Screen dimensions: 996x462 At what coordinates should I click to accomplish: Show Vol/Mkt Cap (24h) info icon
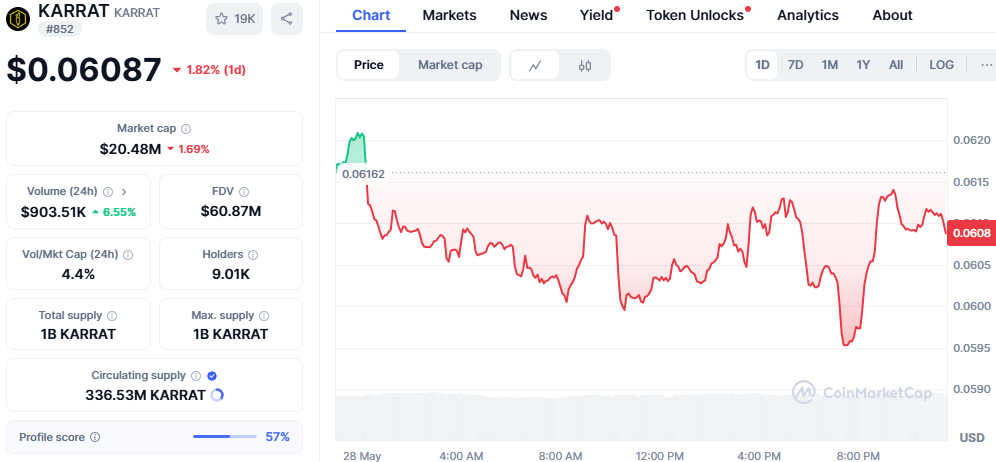click(128, 255)
